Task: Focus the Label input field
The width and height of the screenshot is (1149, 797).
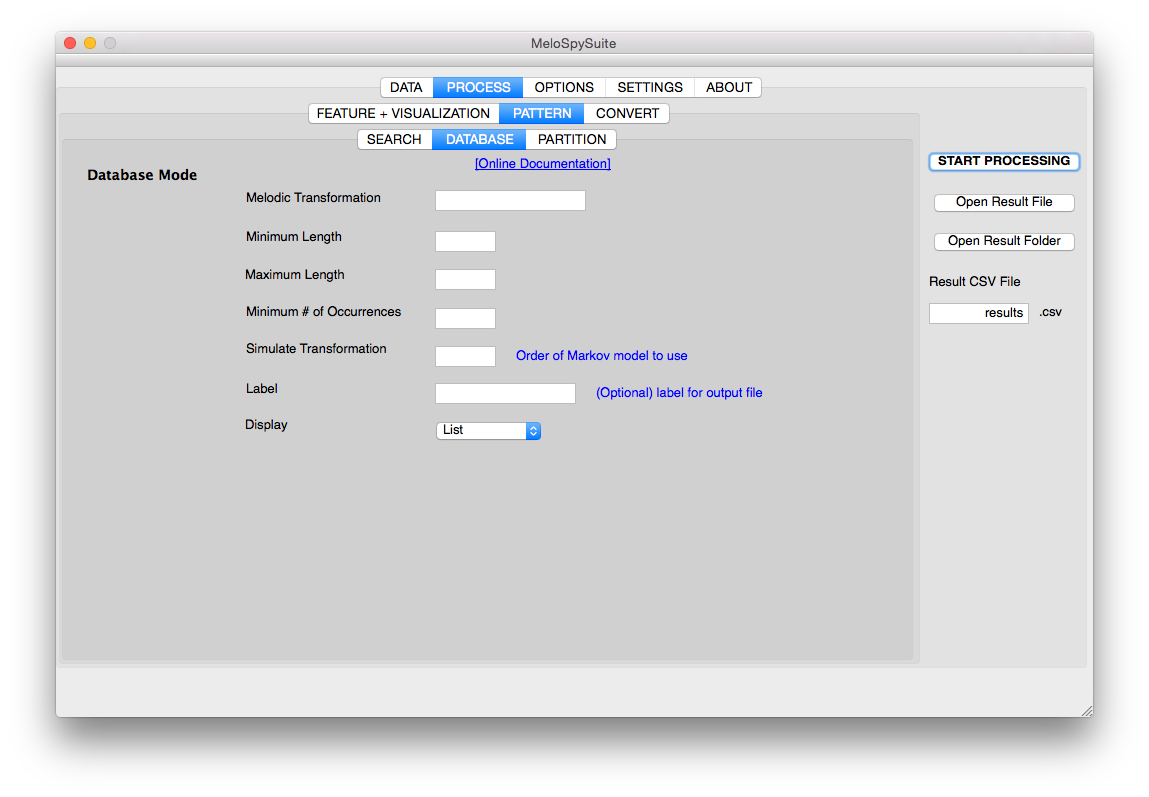Action: click(x=505, y=393)
